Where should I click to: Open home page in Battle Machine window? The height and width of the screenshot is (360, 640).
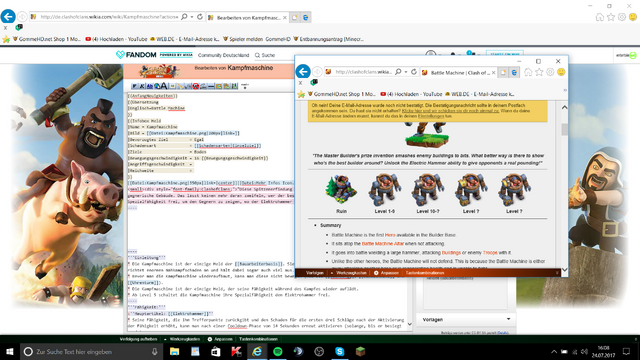tap(528, 72)
